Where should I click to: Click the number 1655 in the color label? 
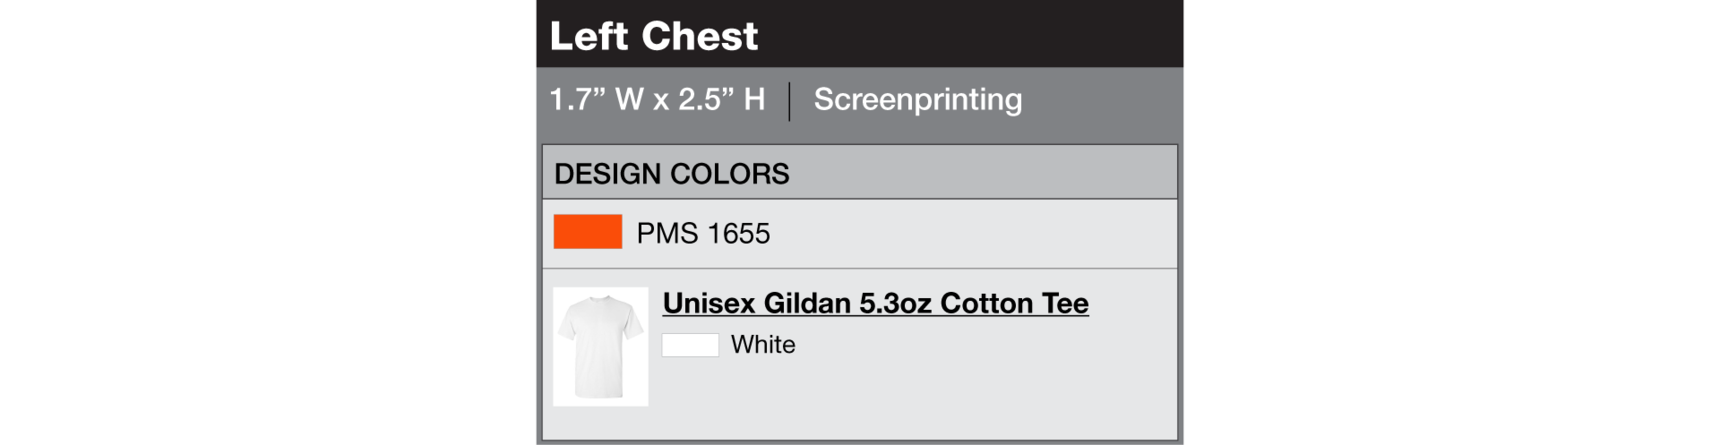click(x=738, y=234)
